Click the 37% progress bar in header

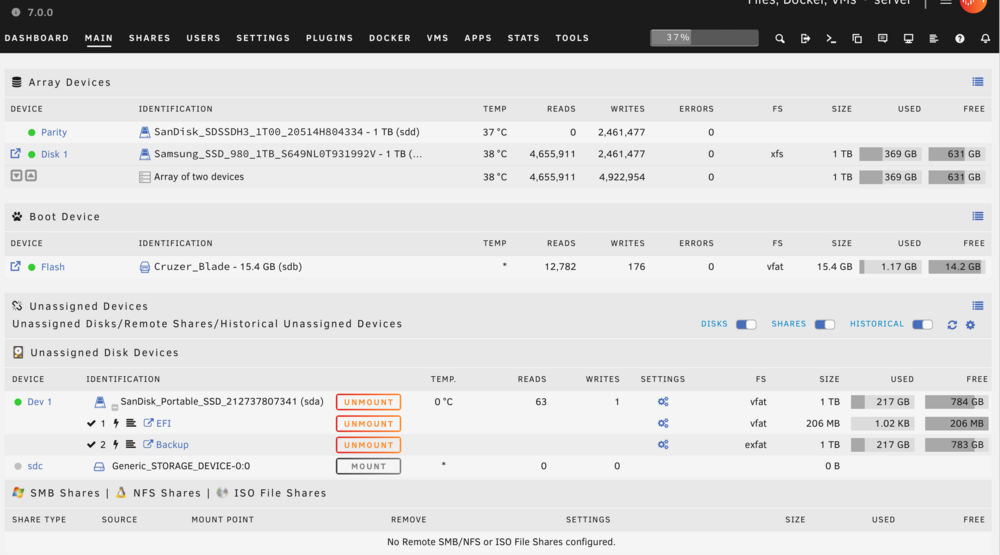click(704, 38)
